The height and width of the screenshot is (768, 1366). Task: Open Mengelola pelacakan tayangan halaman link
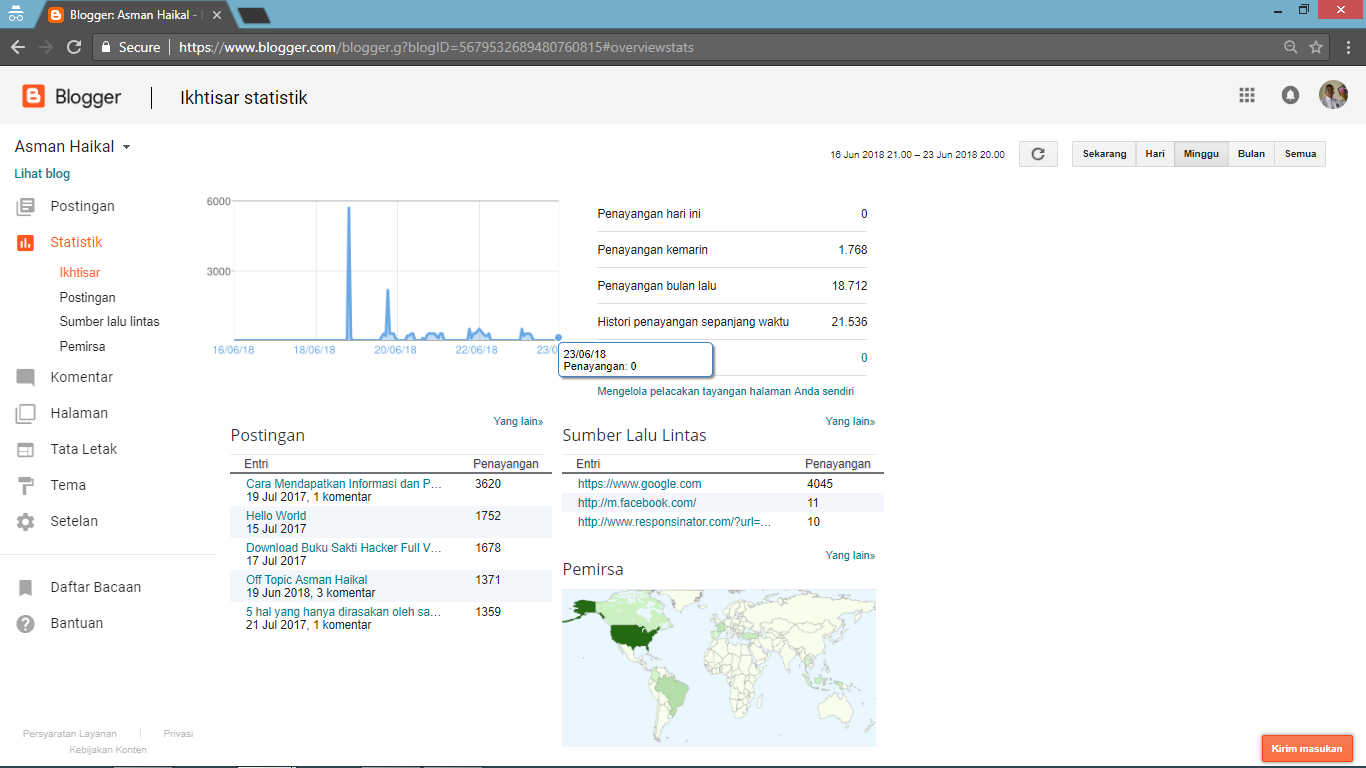click(x=725, y=391)
